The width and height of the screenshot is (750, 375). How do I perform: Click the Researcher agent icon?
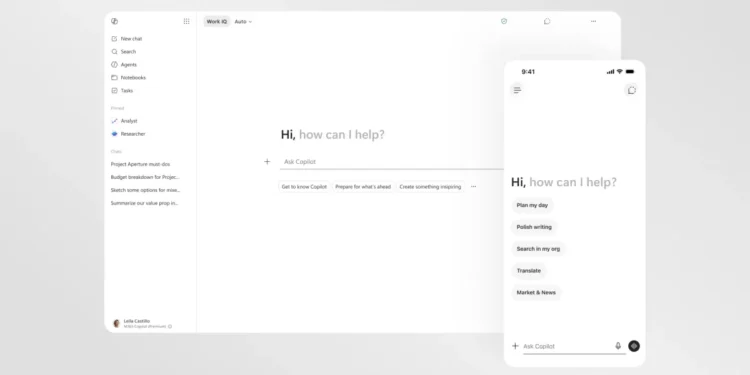coord(114,134)
